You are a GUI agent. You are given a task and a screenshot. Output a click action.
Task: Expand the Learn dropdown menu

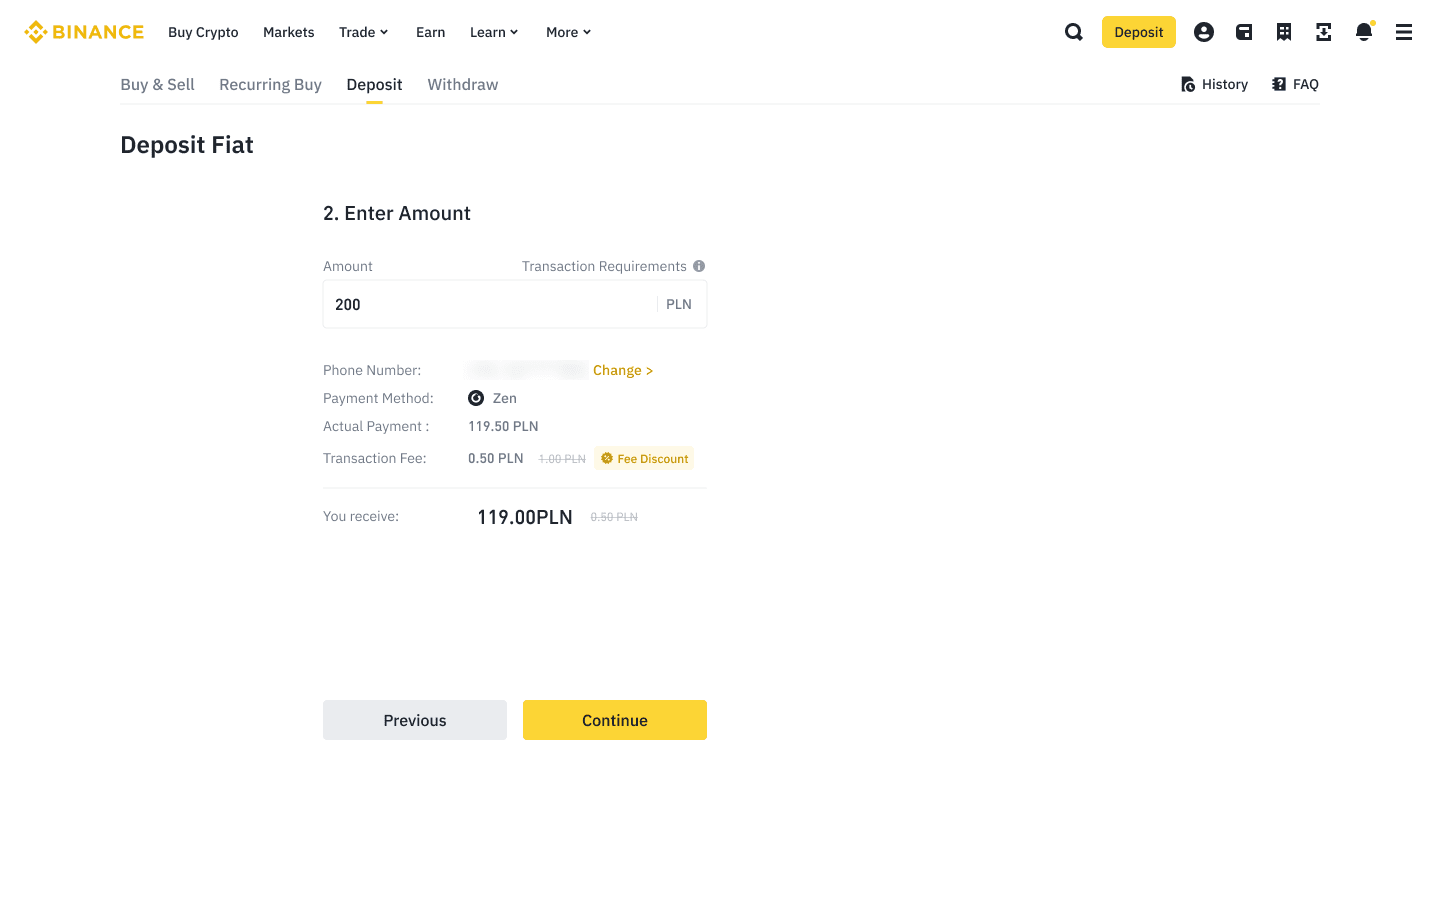point(494,32)
